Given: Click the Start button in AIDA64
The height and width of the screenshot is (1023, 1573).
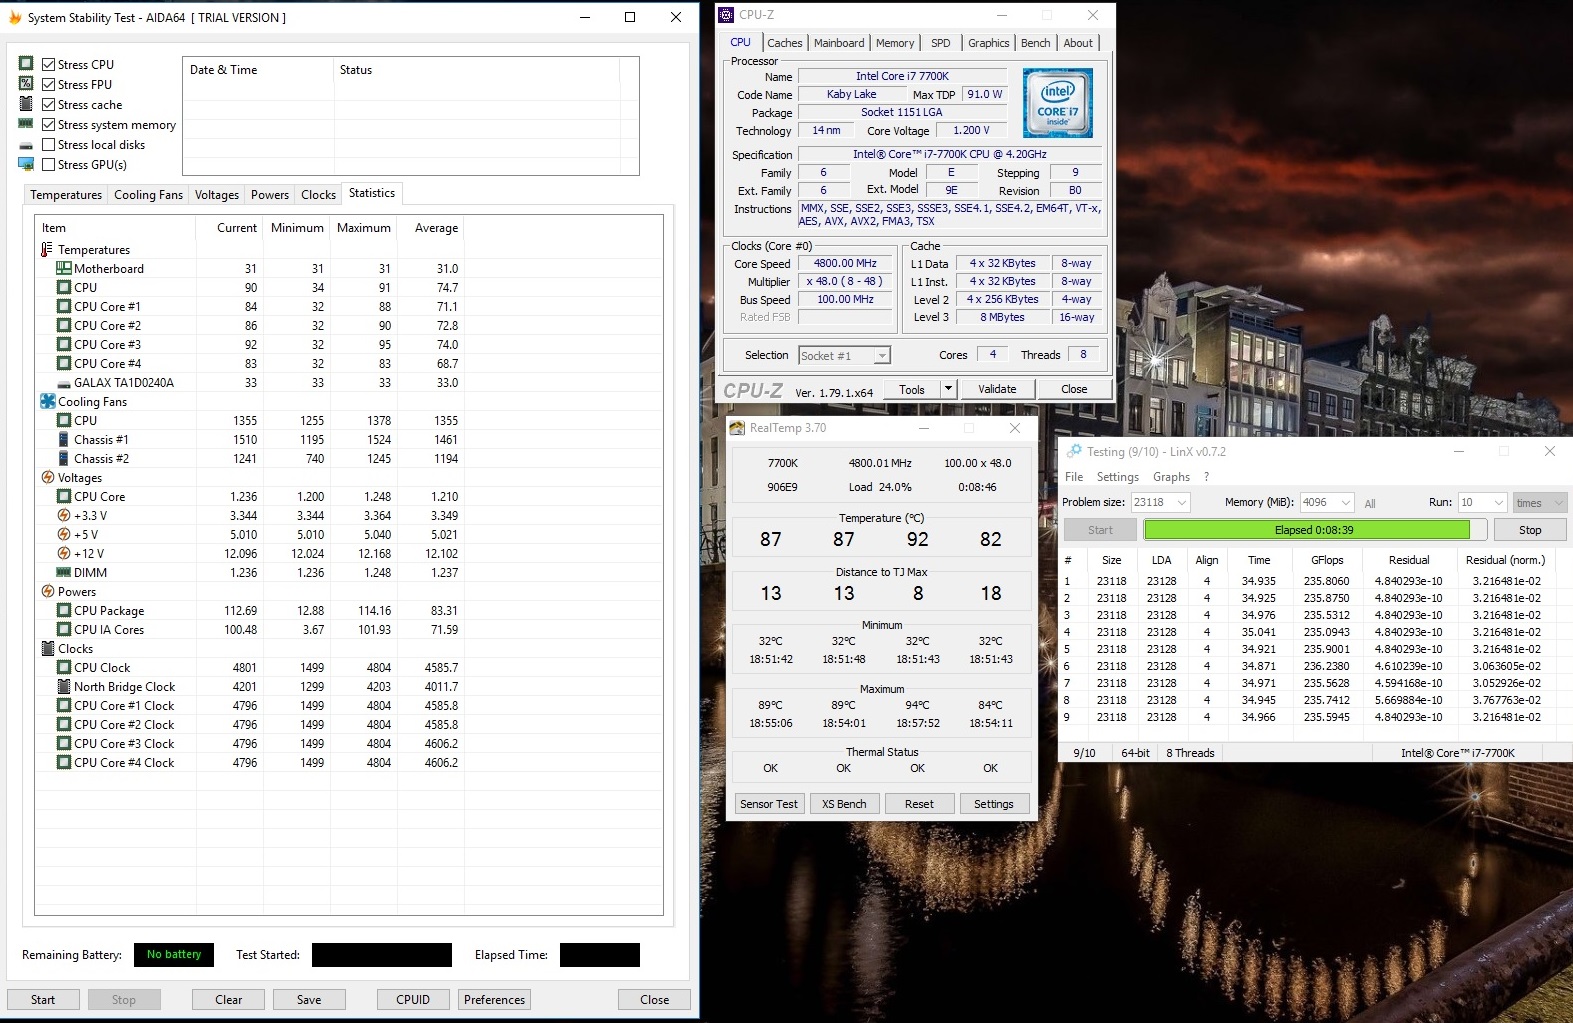Looking at the screenshot, I should click(x=43, y=999).
